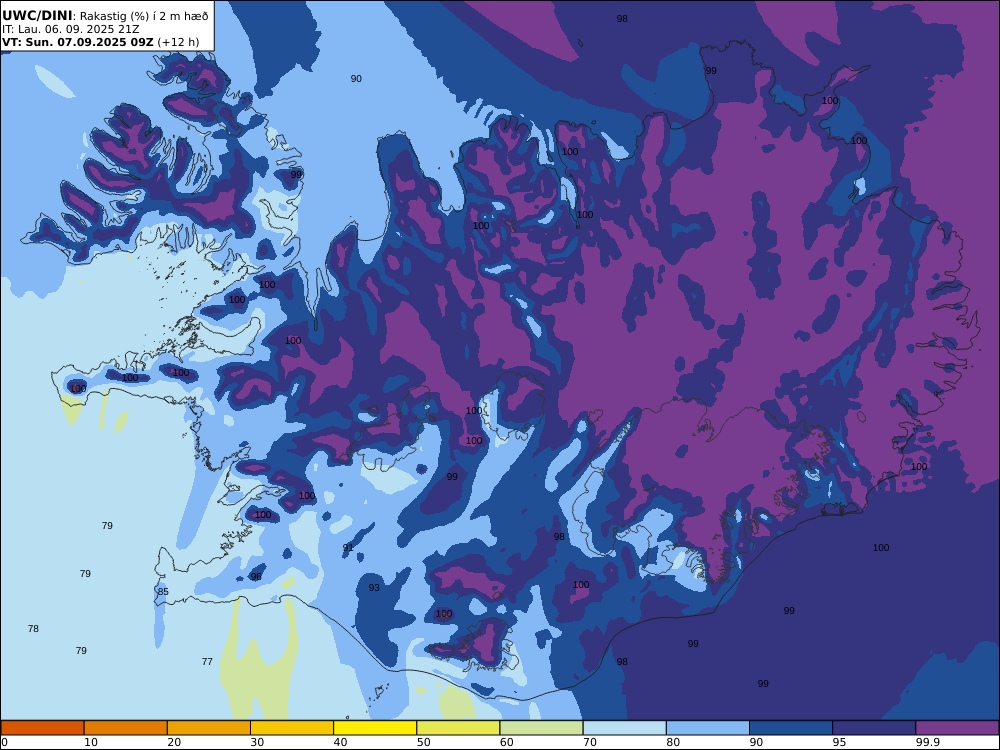Click the '85' humidity value on map
Screen dimensions: 1000x750
click(163, 591)
